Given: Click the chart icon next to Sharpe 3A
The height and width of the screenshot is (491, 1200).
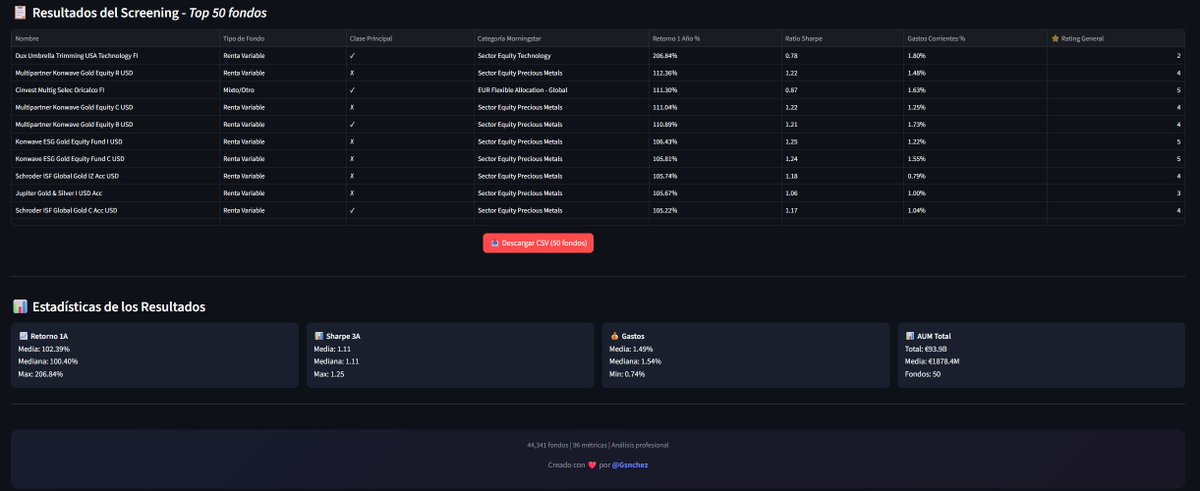Looking at the screenshot, I should point(318,336).
